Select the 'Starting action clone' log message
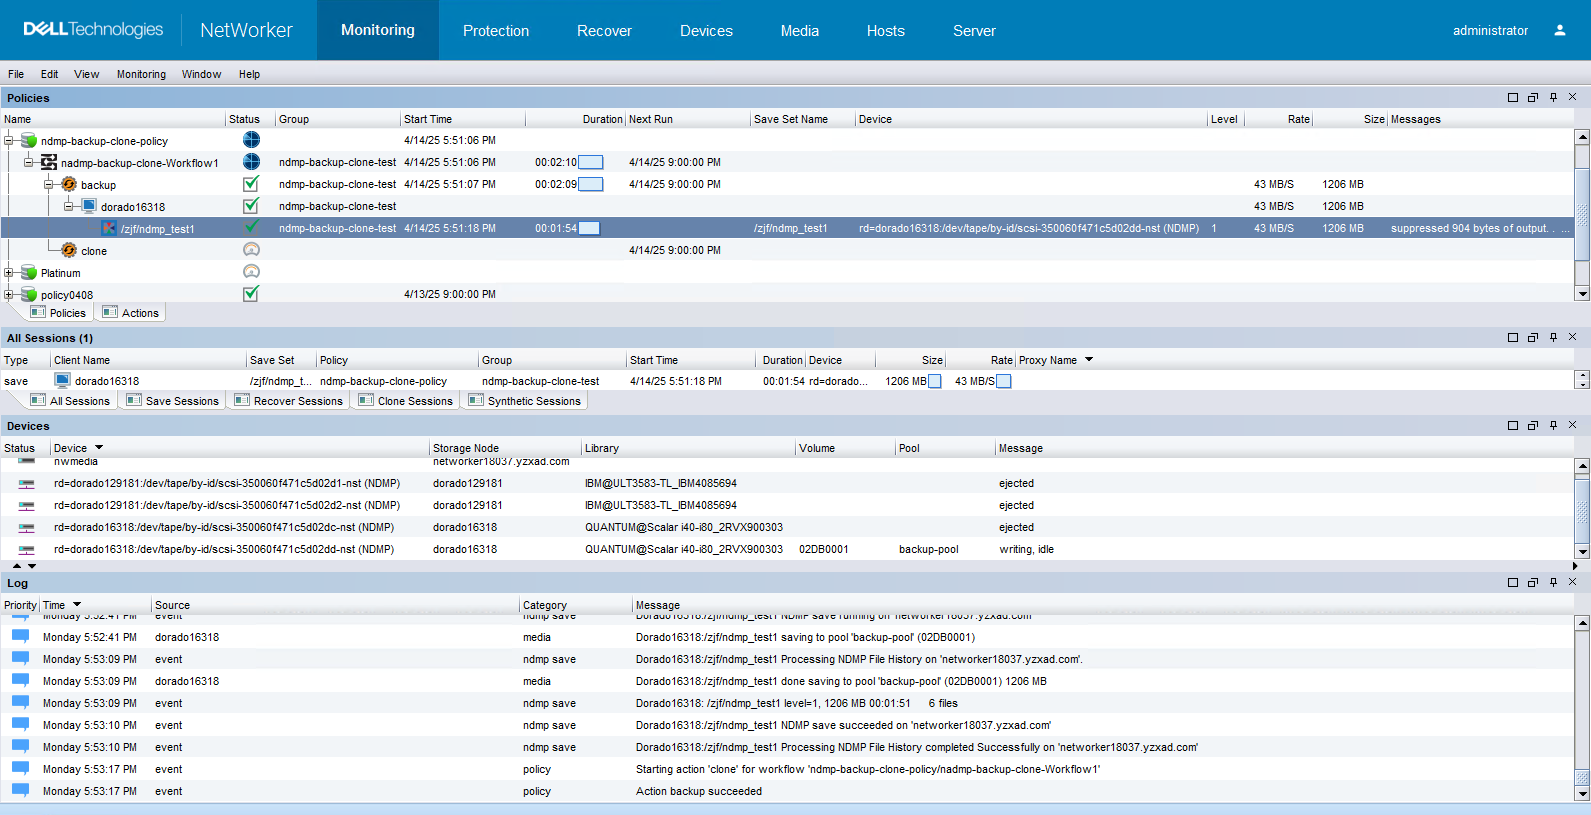This screenshot has height=815, width=1591. pos(868,769)
